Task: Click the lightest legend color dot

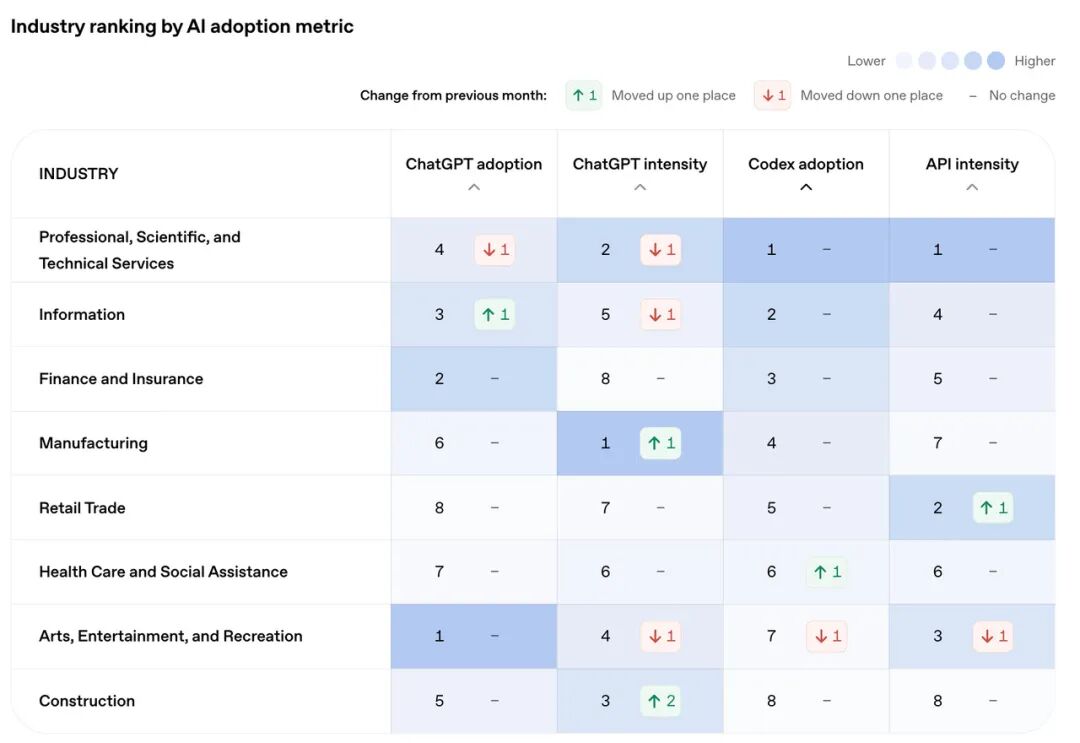Action: pos(904,61)
